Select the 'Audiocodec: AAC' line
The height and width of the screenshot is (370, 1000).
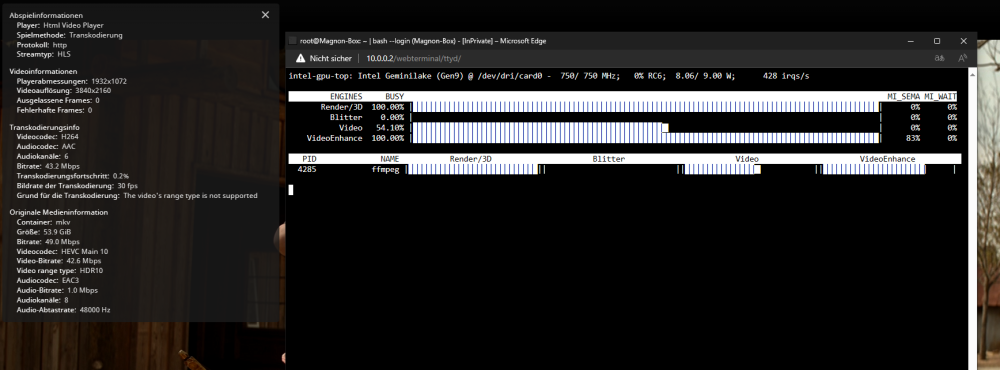click(x=46, y=147)
